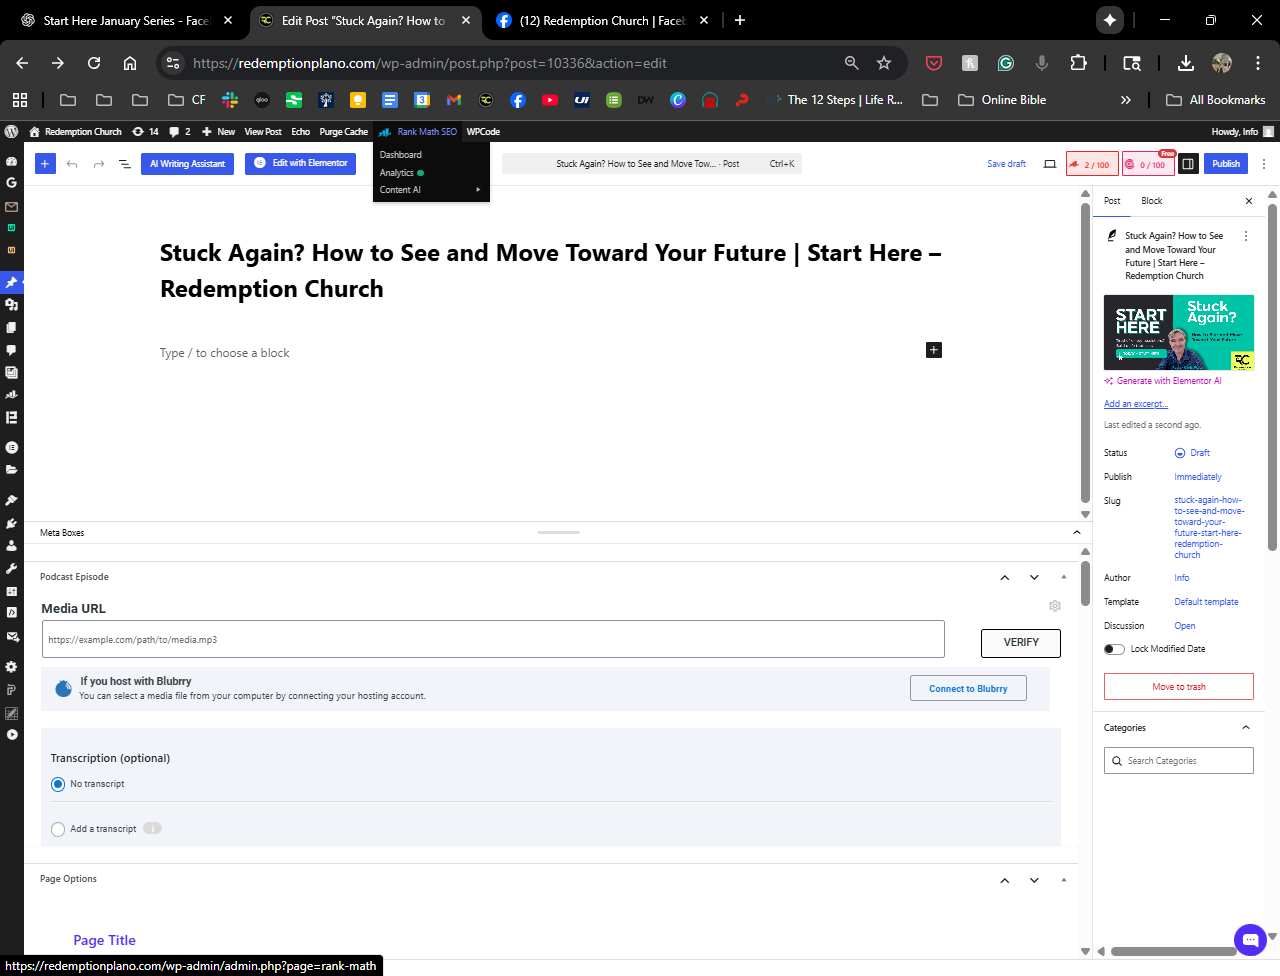Click the black add block plus icon
This screenshot has width=1280, height=976.
933,350
